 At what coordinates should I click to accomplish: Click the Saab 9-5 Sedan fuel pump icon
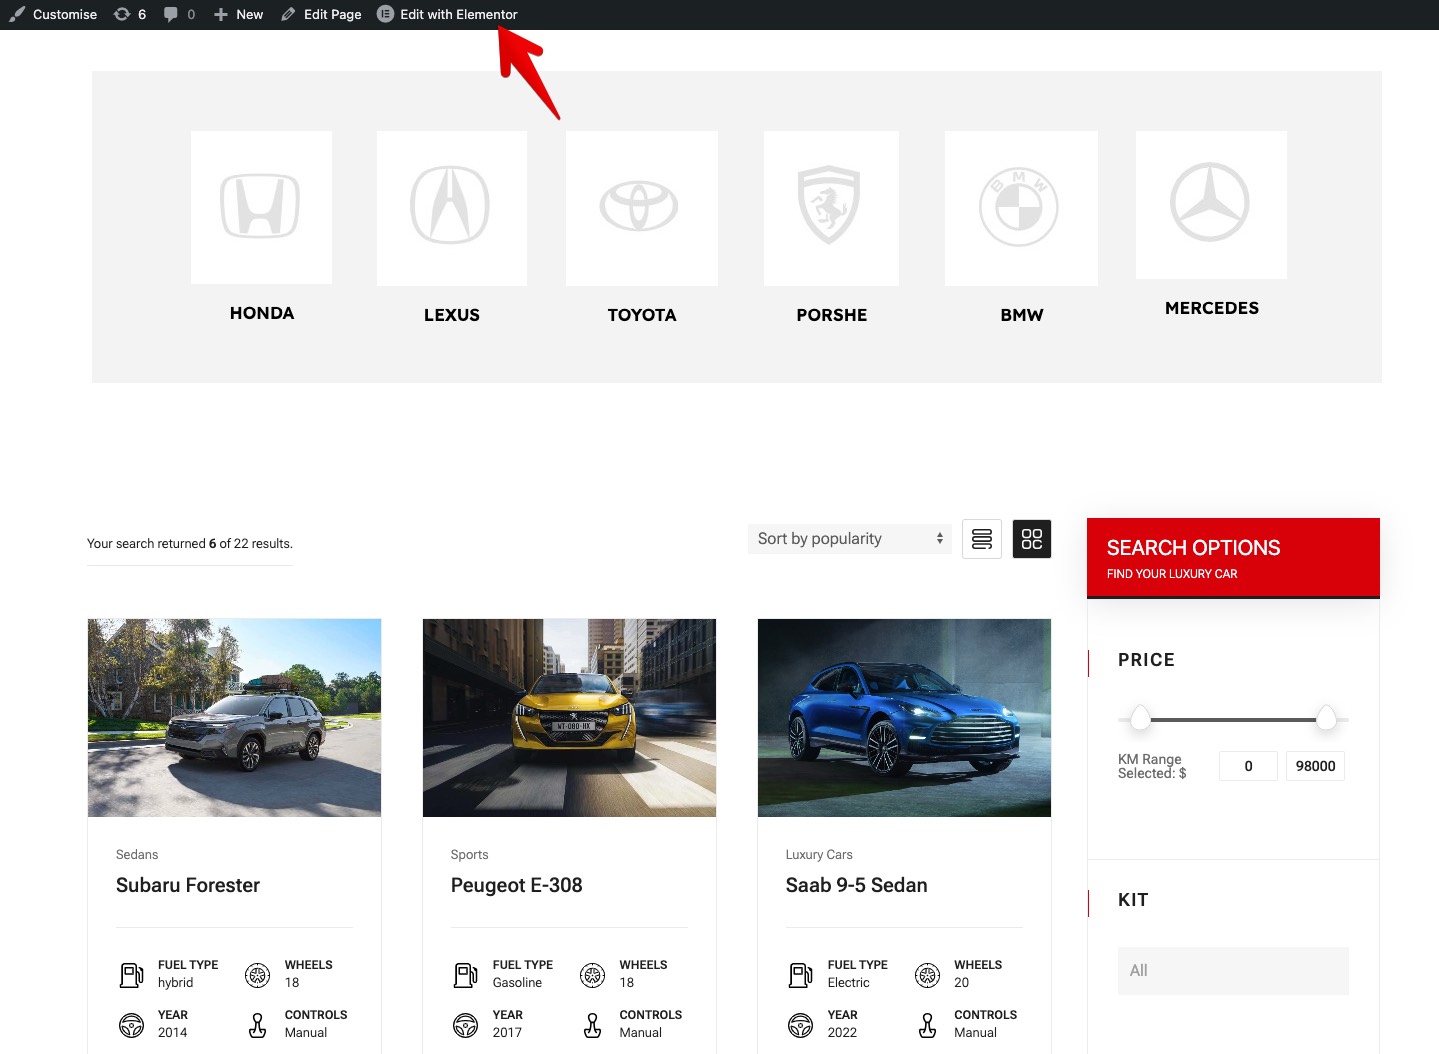click(x=801, y=975)
